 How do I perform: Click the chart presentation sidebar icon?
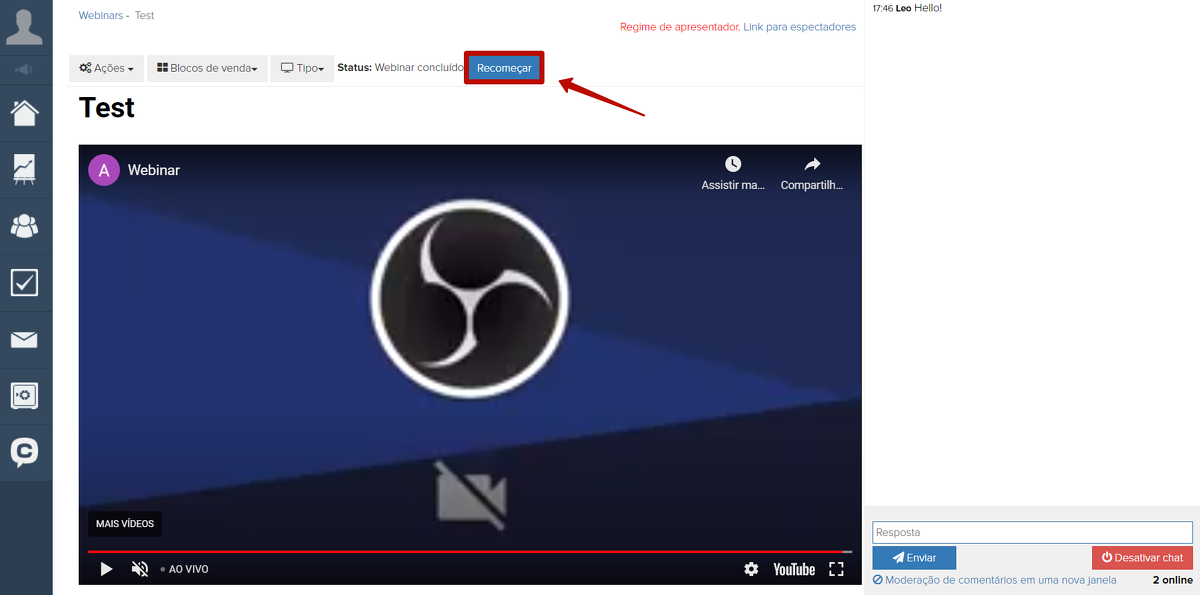click(24, 168)
